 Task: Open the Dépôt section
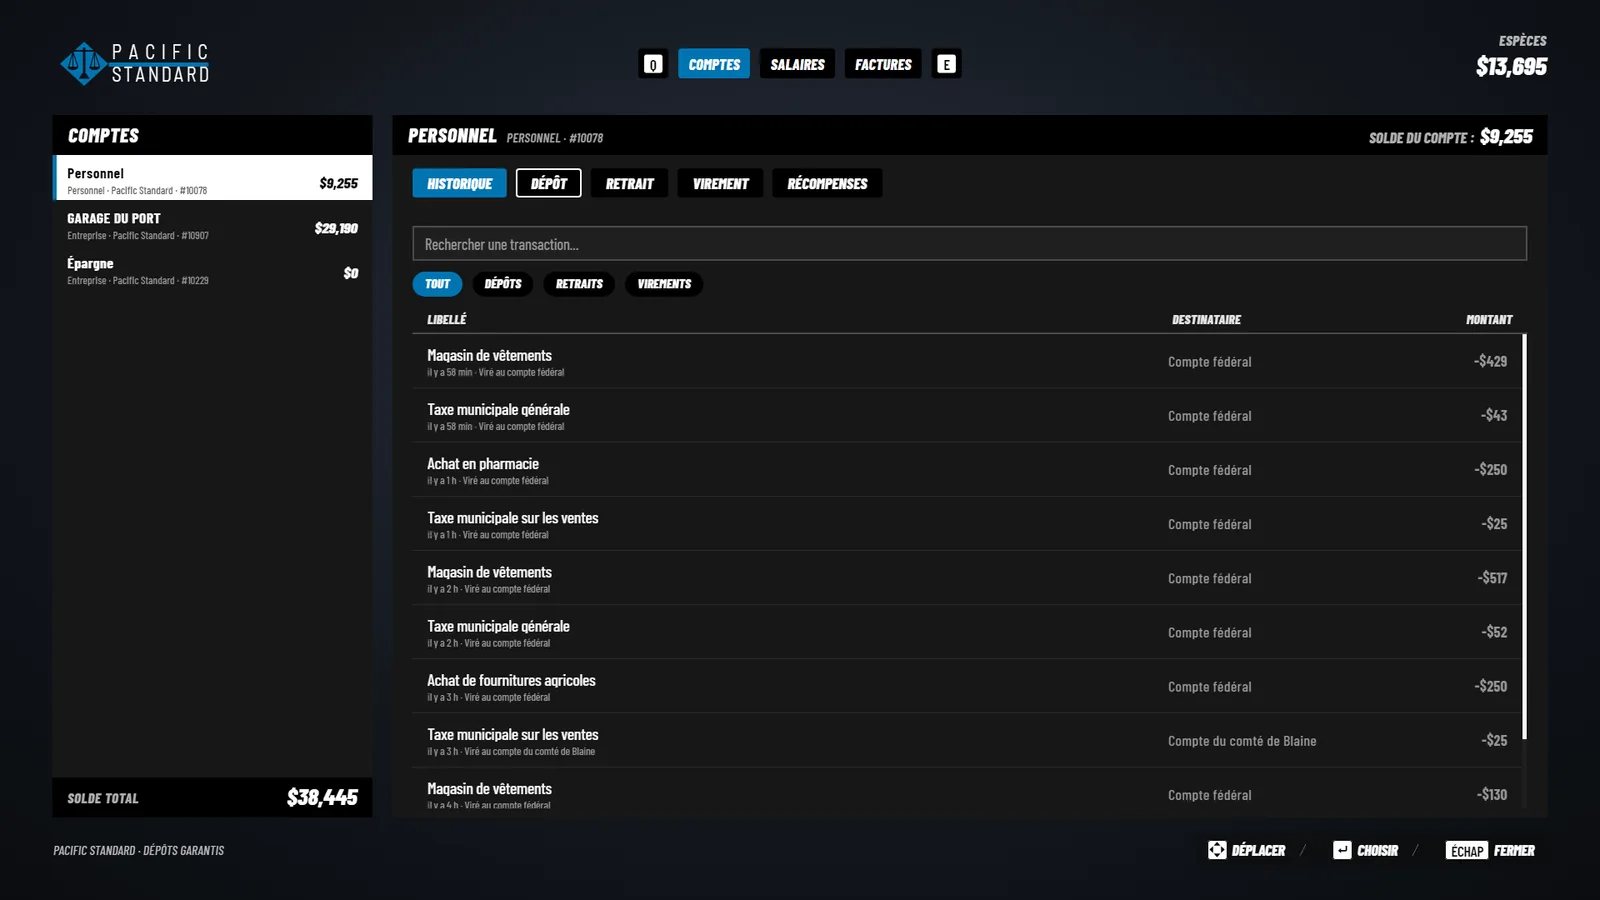(x=549, y=183)
